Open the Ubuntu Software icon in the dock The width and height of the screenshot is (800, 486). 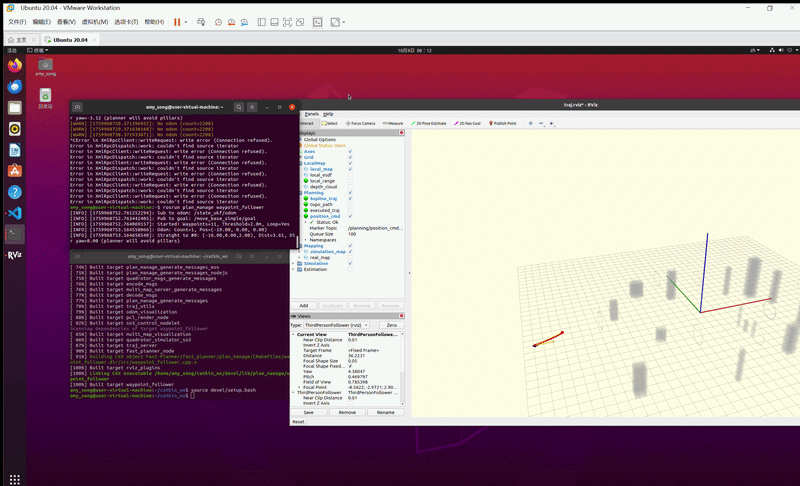click(x=15, y=171)
